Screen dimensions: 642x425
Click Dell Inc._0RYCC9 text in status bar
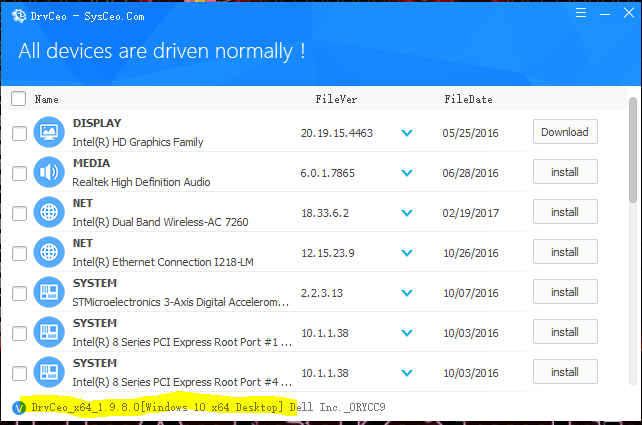337,407
